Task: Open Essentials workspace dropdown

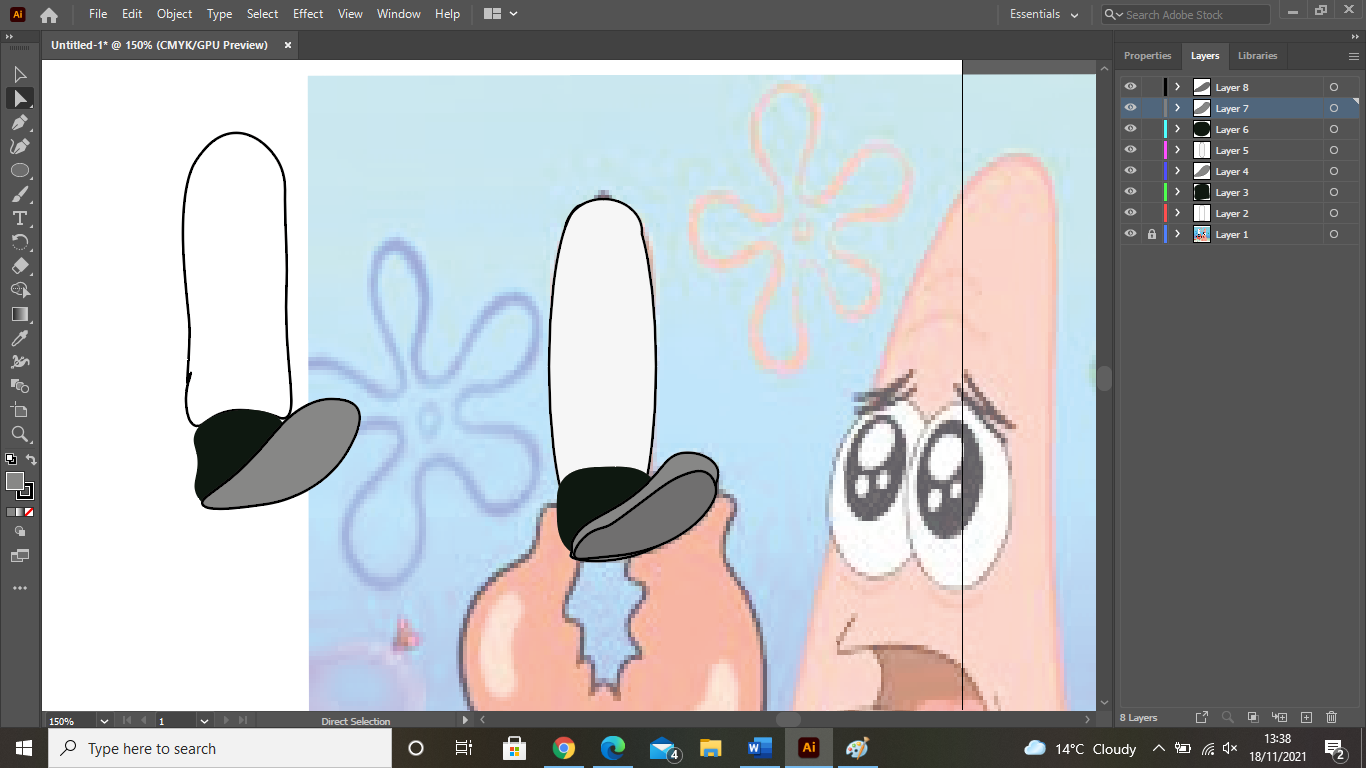Action: click(x=1044, y=15)
